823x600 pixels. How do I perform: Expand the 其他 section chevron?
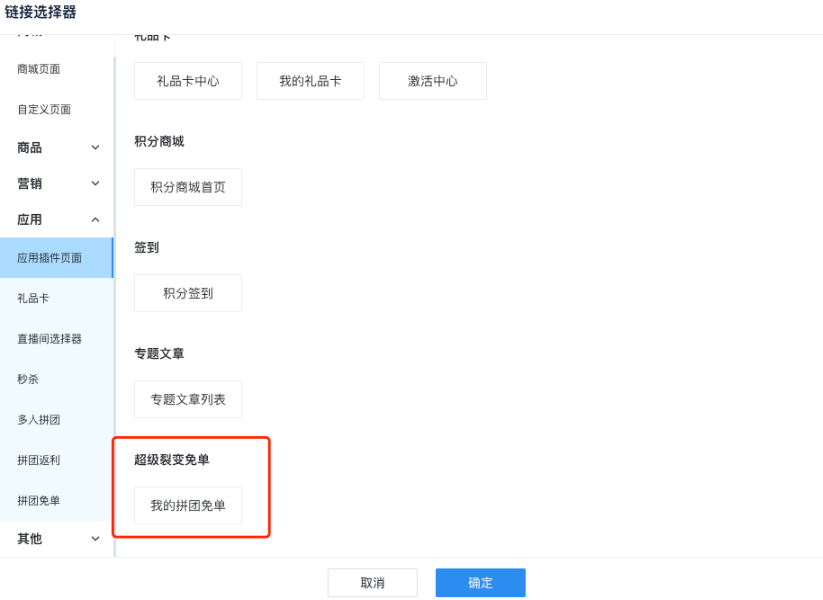pos(96,539)
